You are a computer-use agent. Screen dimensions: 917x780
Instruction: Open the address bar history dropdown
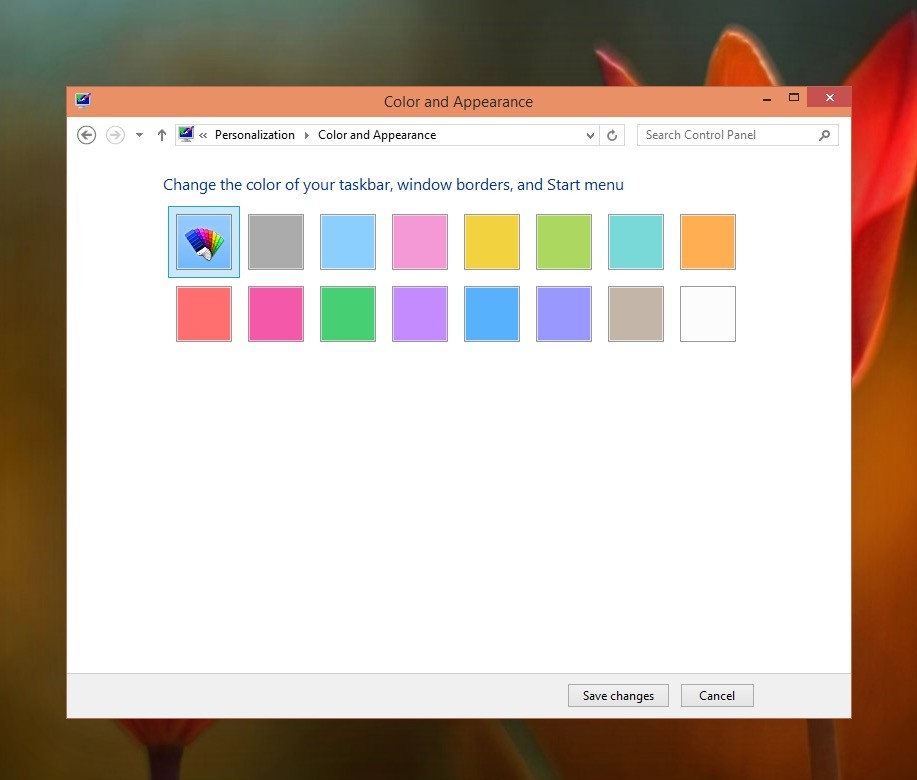(x=590, y=134)
